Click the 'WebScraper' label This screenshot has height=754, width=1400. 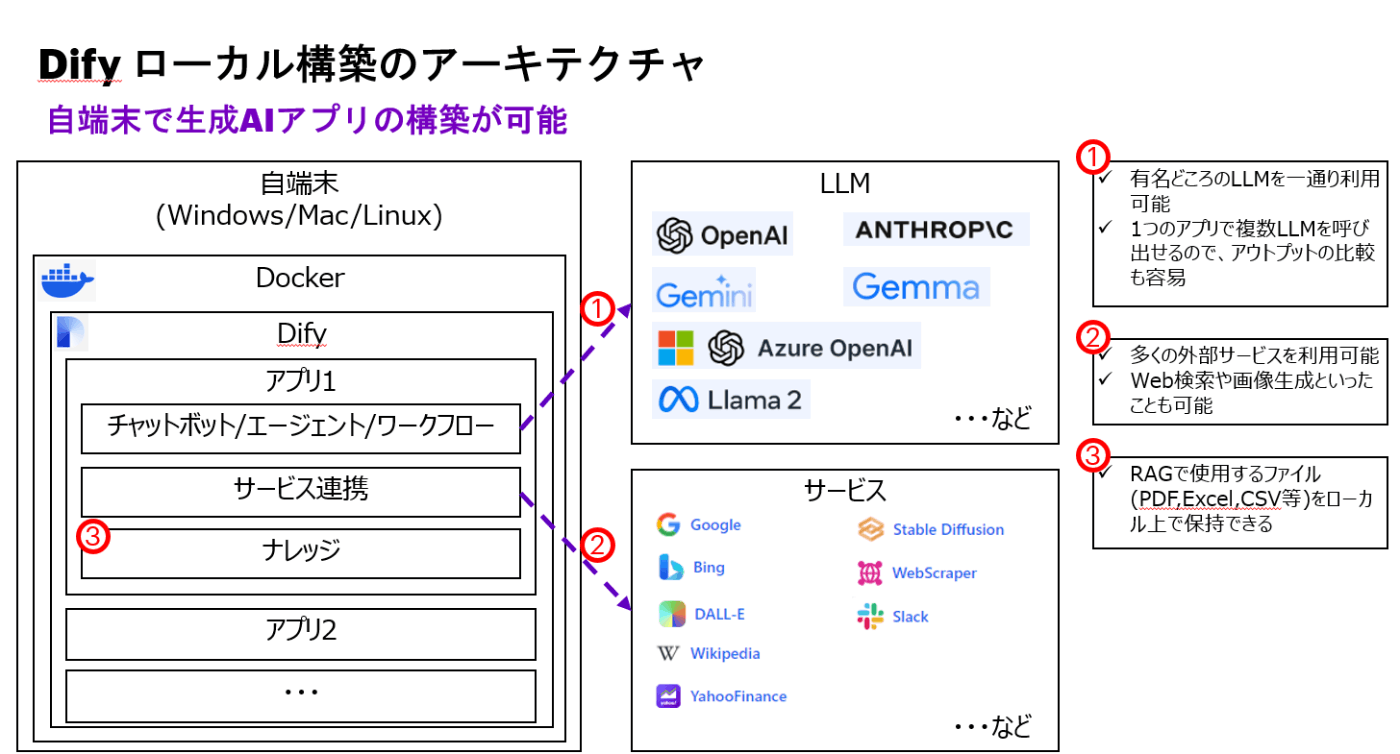(934, 573)
